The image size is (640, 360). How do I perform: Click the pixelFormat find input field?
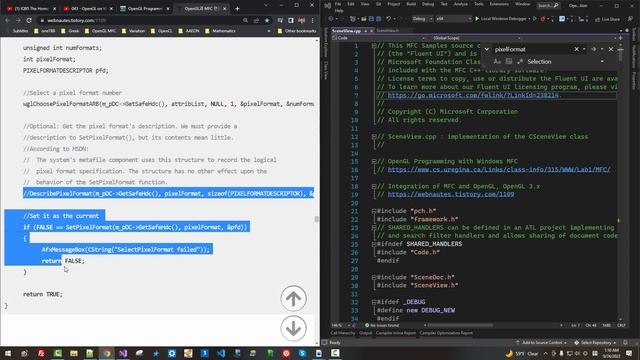pos(533,49)
